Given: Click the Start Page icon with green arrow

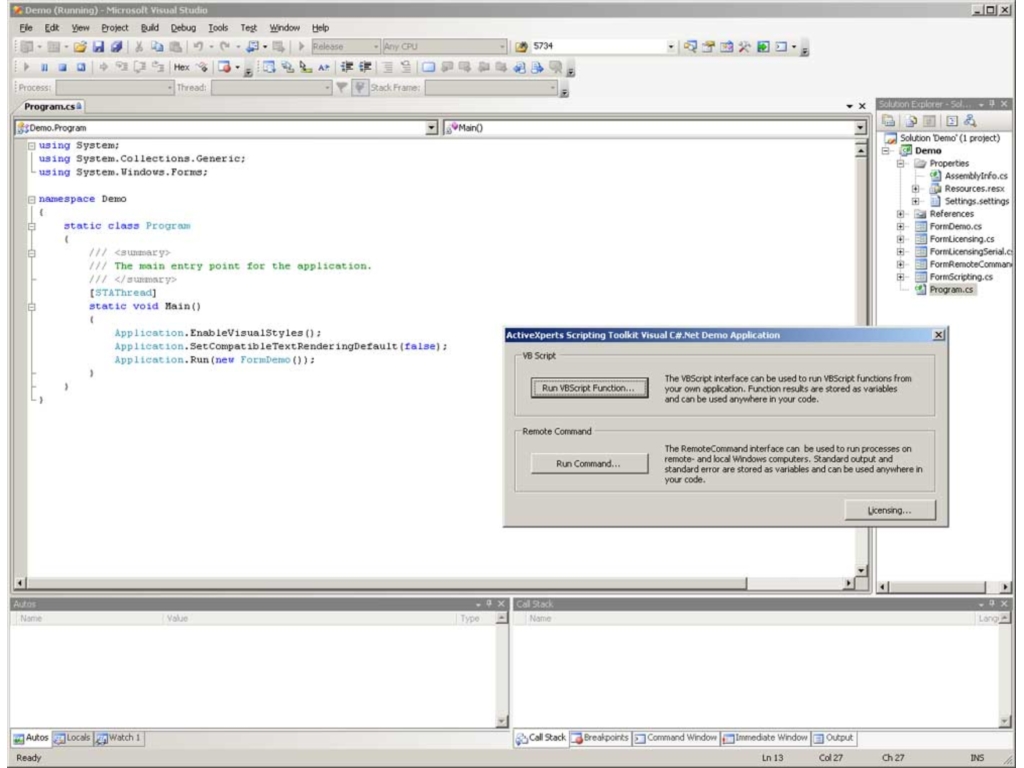Looking at the screenshot, I should coord(763,46).
